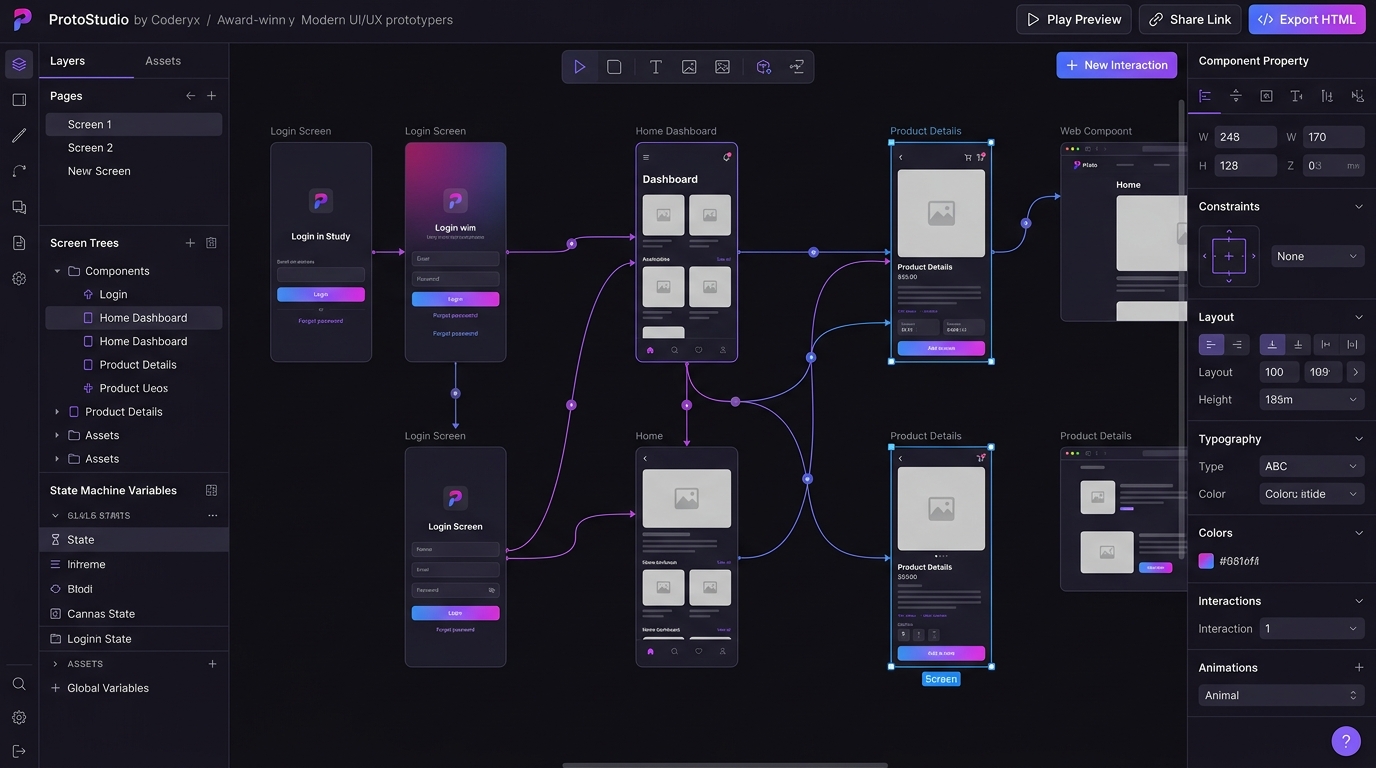
Task: Open the None constraints dropdown
Action: coord(1318,257)
